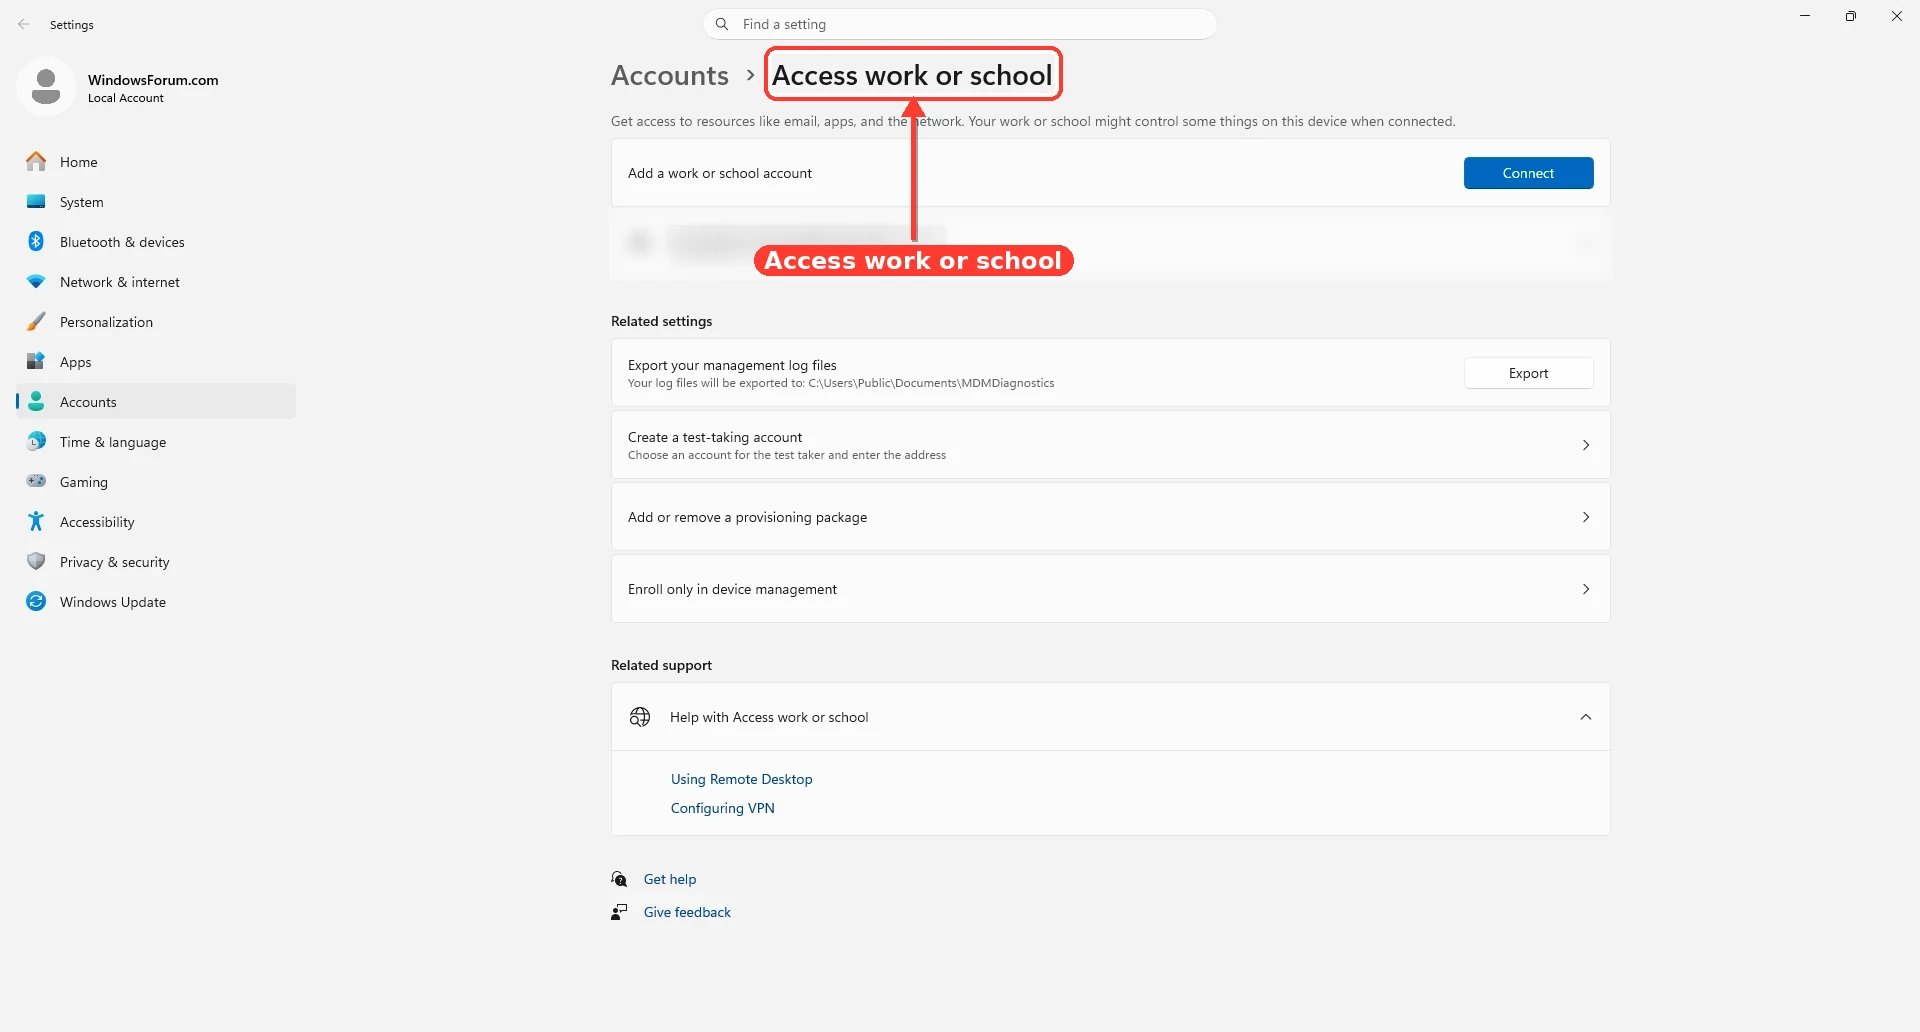1920x1032 pixels.
Task: Collapse Help with Access work or school
Action: pos(1586,717)
